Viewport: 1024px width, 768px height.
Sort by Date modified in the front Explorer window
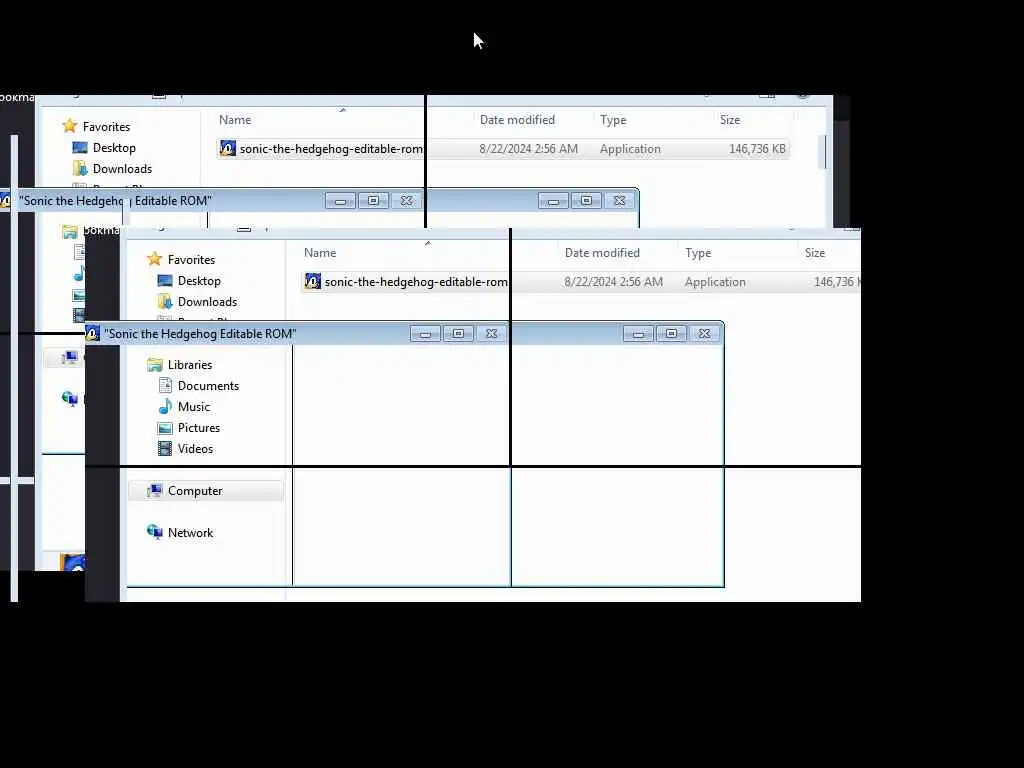(602, 253)
